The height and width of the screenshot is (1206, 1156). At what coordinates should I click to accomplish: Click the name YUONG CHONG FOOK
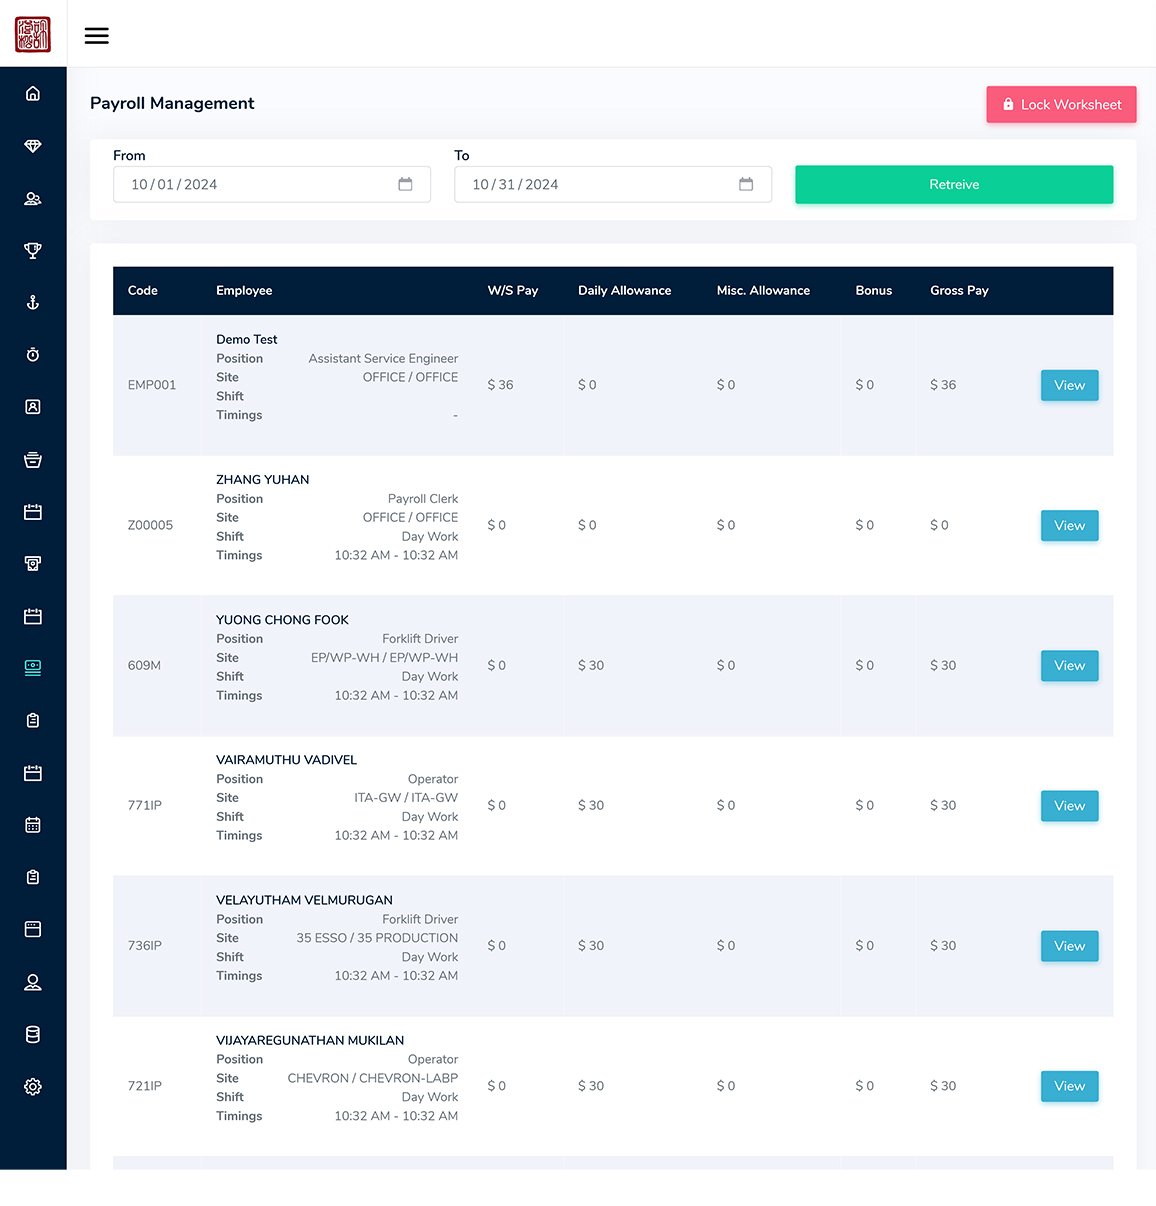pyautogui.click(x=283, y=619)
